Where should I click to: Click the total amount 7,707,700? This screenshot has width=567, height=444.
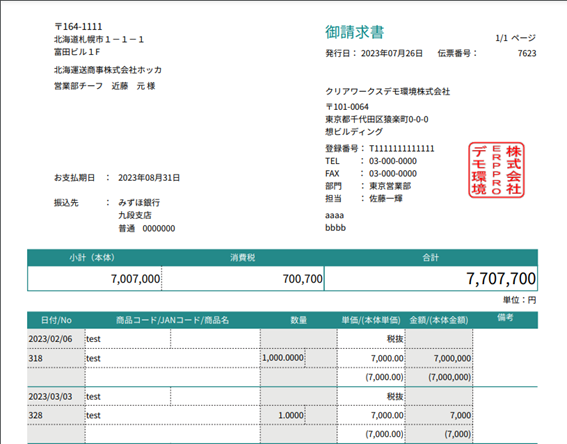tap(501, 279)
